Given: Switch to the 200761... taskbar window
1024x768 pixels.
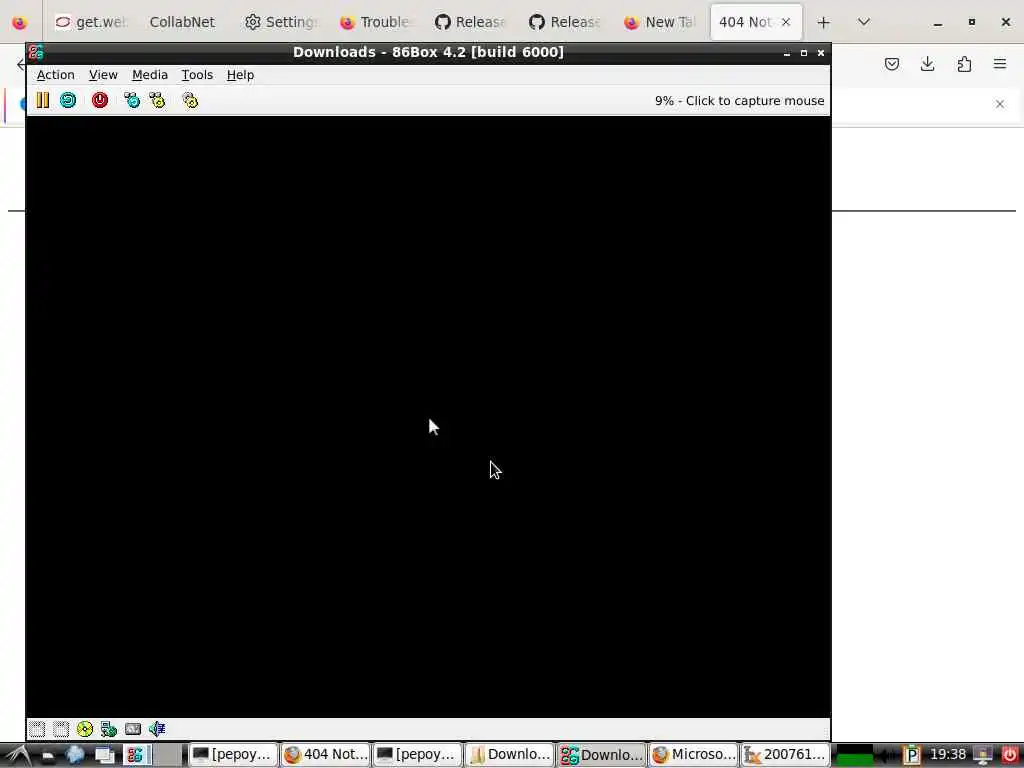Looking at the screenshot, I should (786, 755).
